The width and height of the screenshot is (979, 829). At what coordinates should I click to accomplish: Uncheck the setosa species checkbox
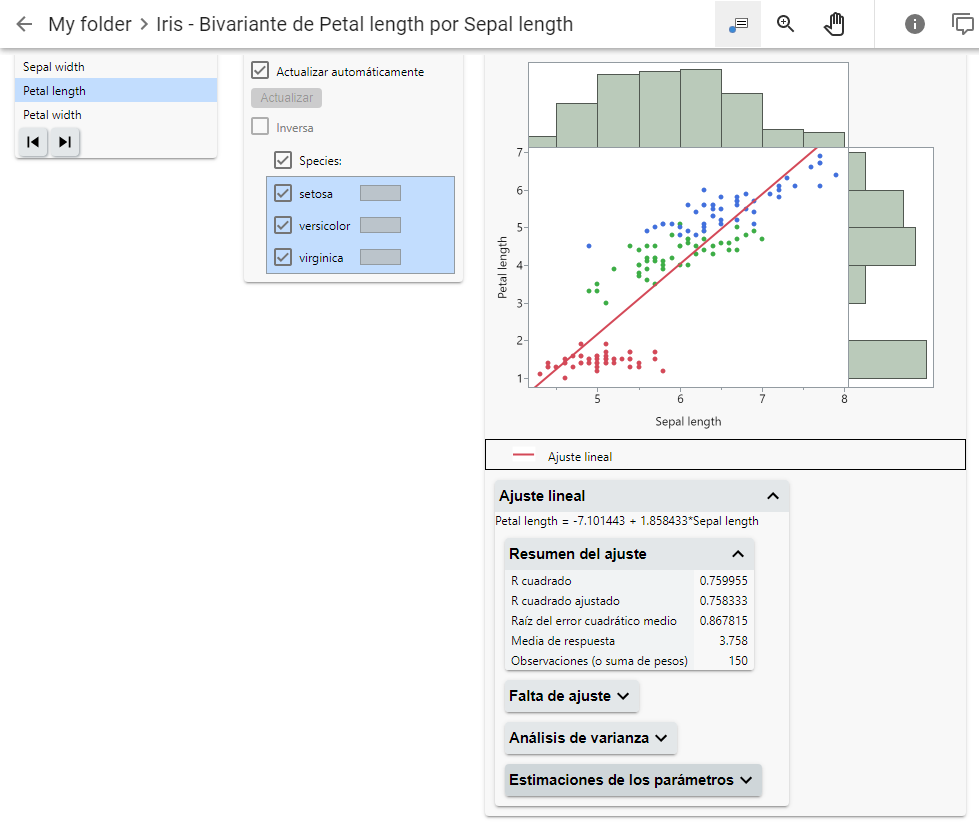283,193
